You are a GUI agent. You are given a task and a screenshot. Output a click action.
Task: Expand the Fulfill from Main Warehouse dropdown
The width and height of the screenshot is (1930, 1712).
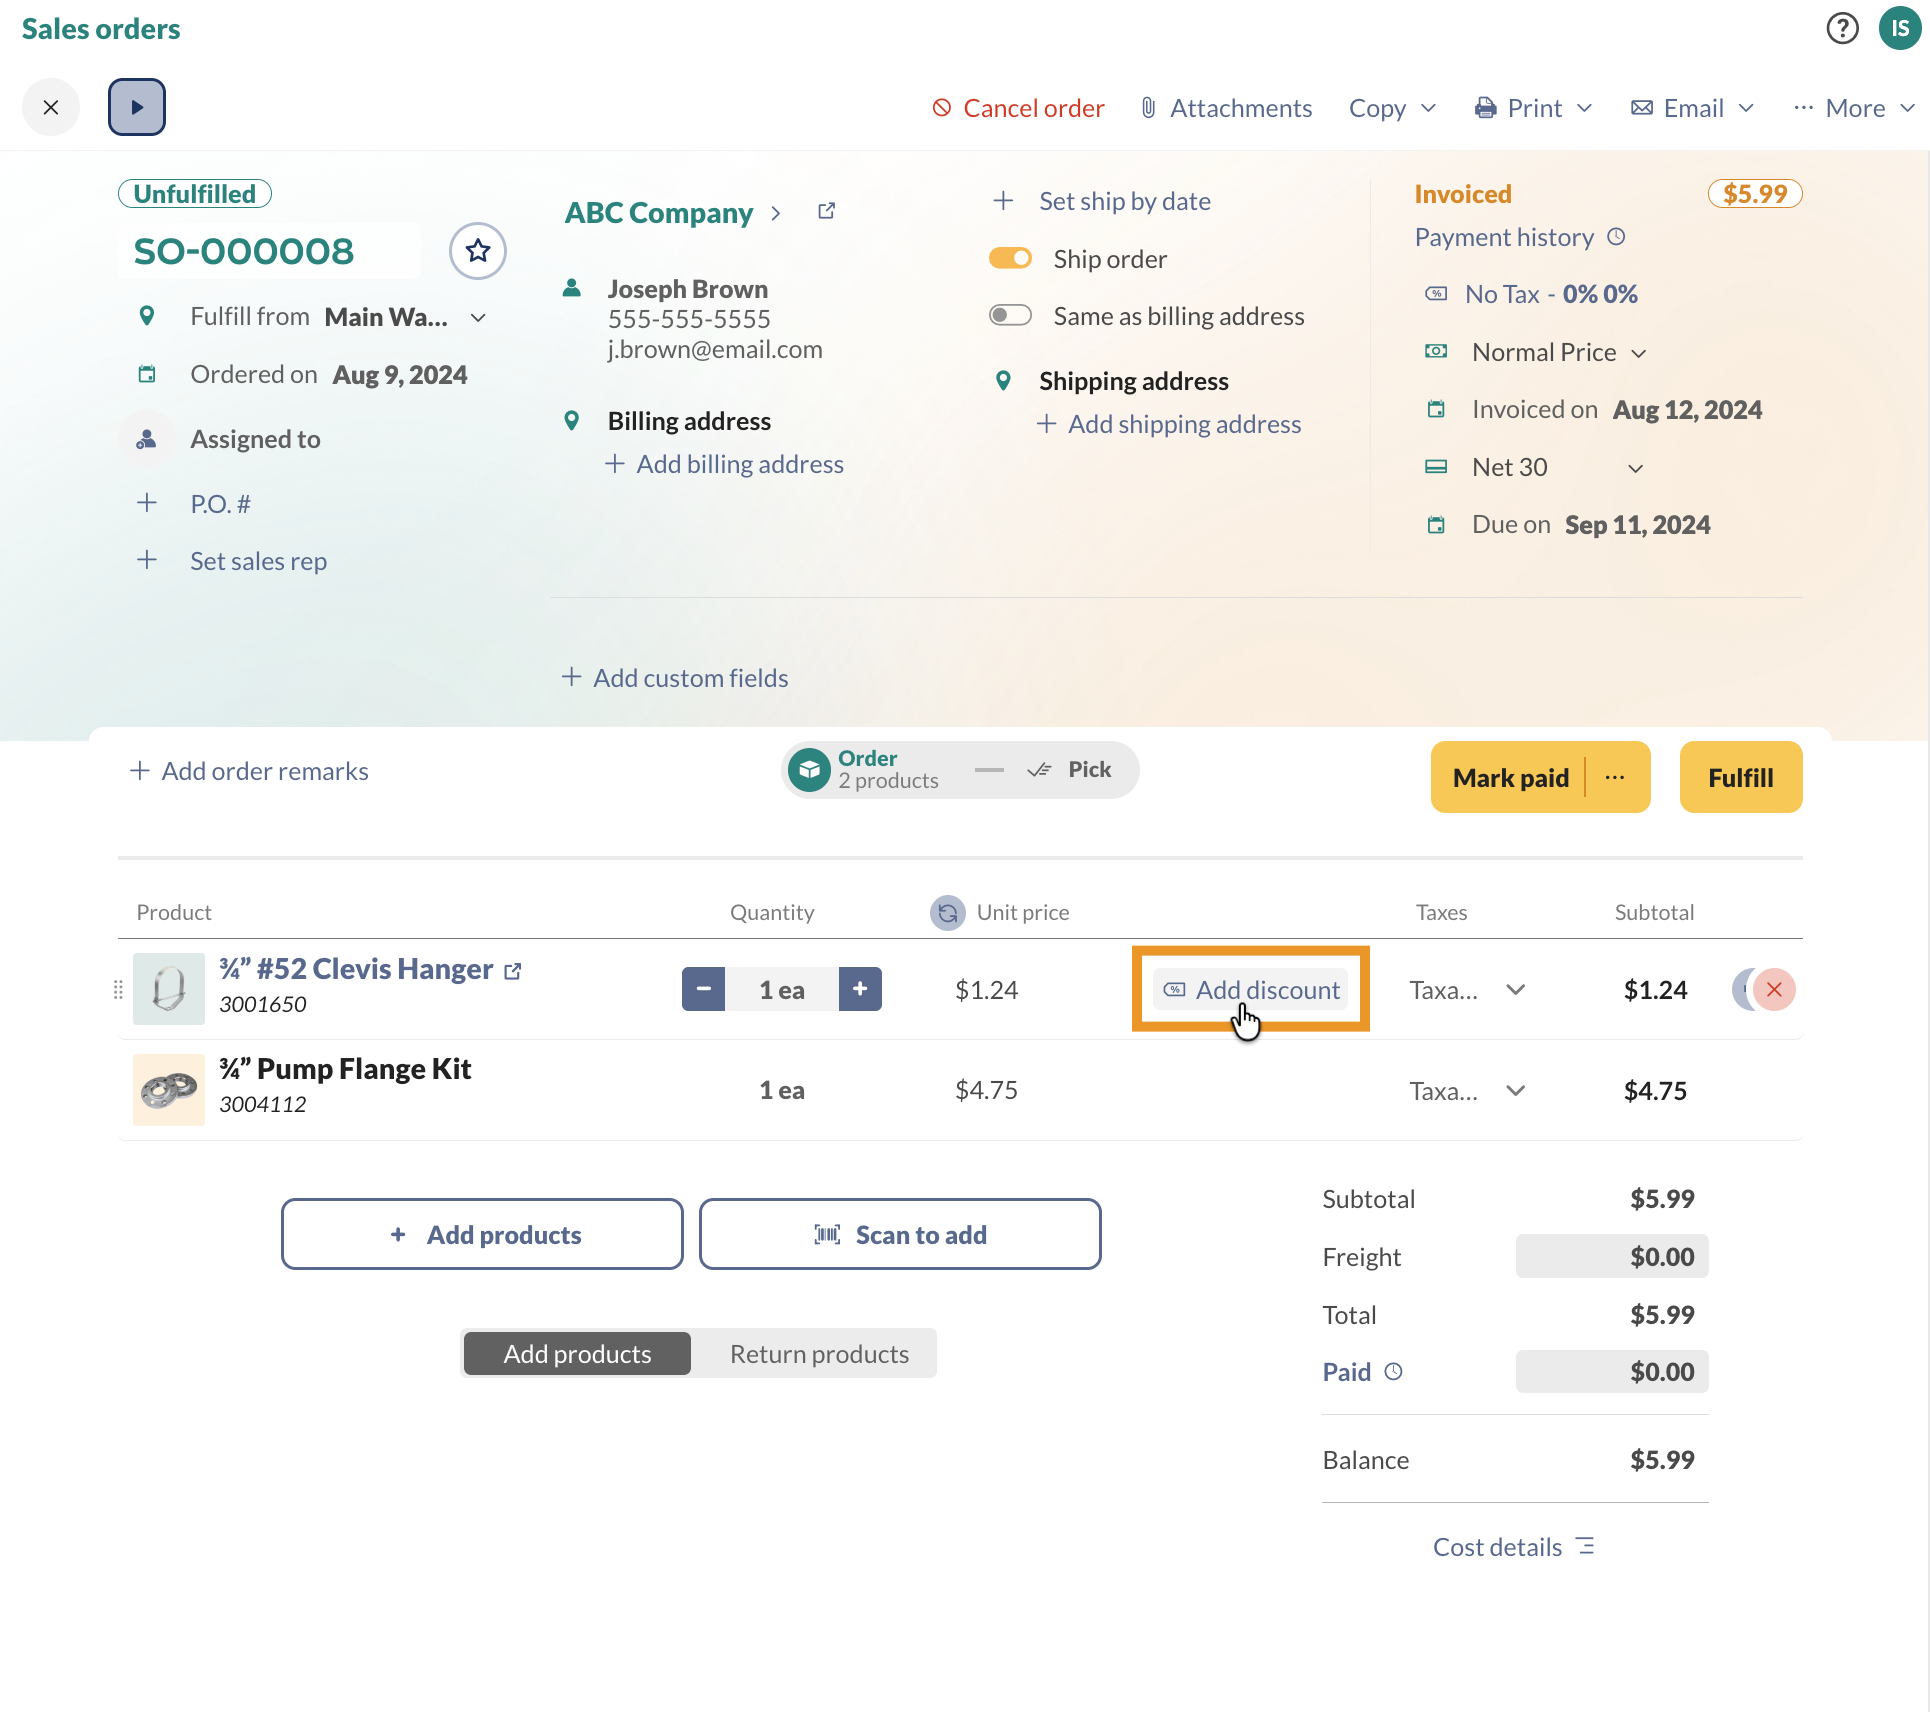[x=478, y=317]
